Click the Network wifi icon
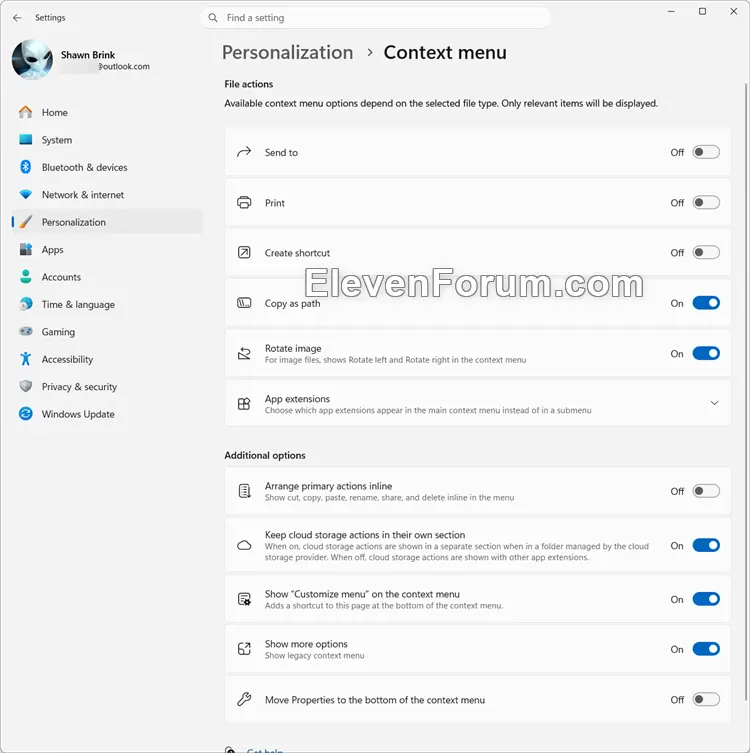The image size is (750, 753). 25,194
